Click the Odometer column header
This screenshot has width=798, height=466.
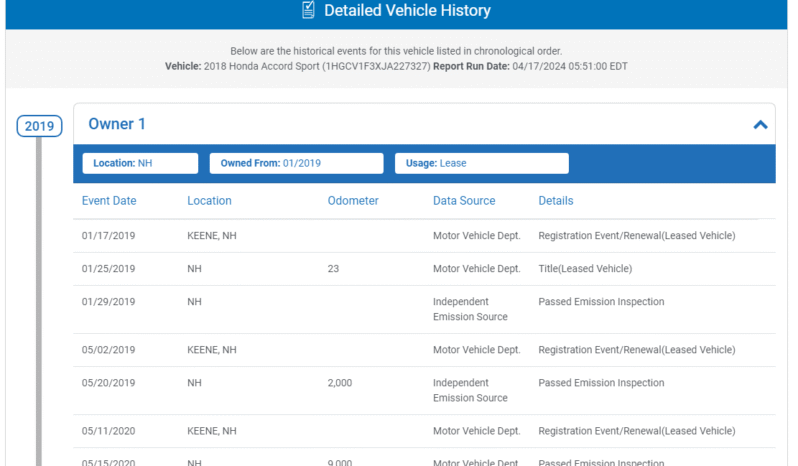(353, 201)
